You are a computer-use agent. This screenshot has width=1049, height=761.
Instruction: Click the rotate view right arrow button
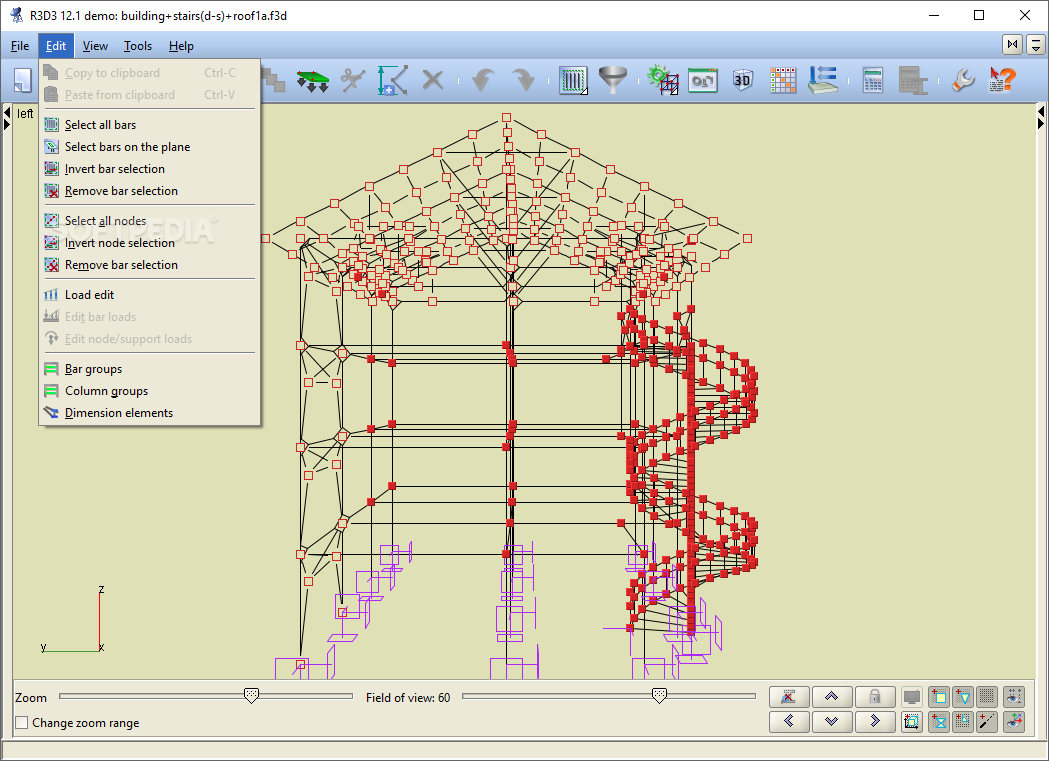tap(874, 722)
